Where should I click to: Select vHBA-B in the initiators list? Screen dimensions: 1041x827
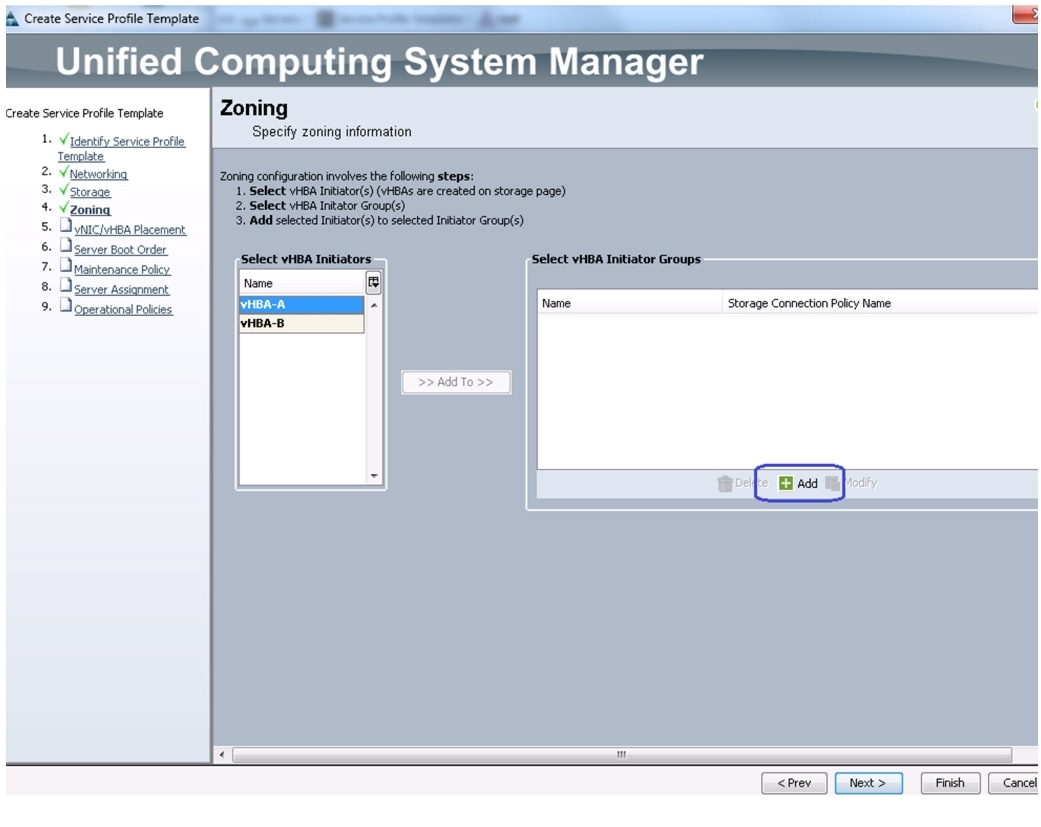(301, 323)
